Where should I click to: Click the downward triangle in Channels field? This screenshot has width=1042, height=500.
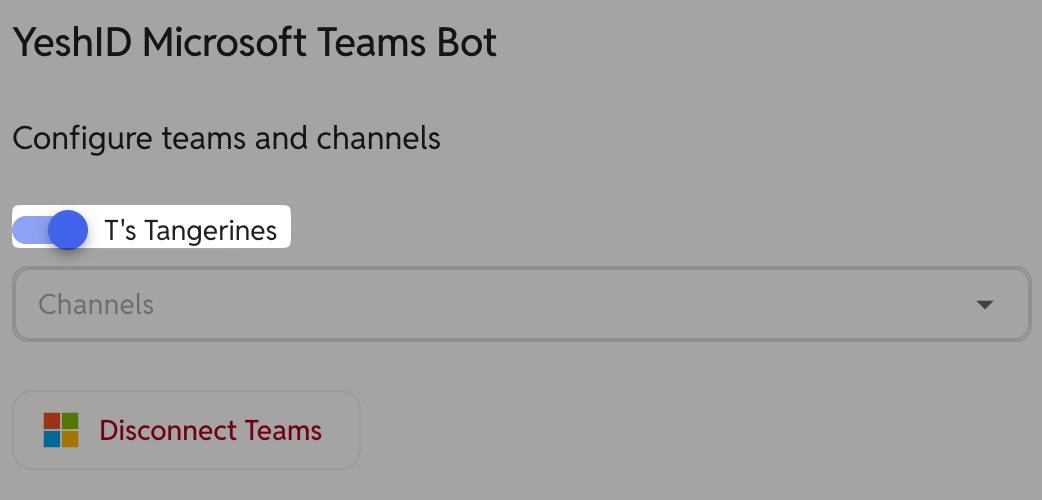(984, 305)
